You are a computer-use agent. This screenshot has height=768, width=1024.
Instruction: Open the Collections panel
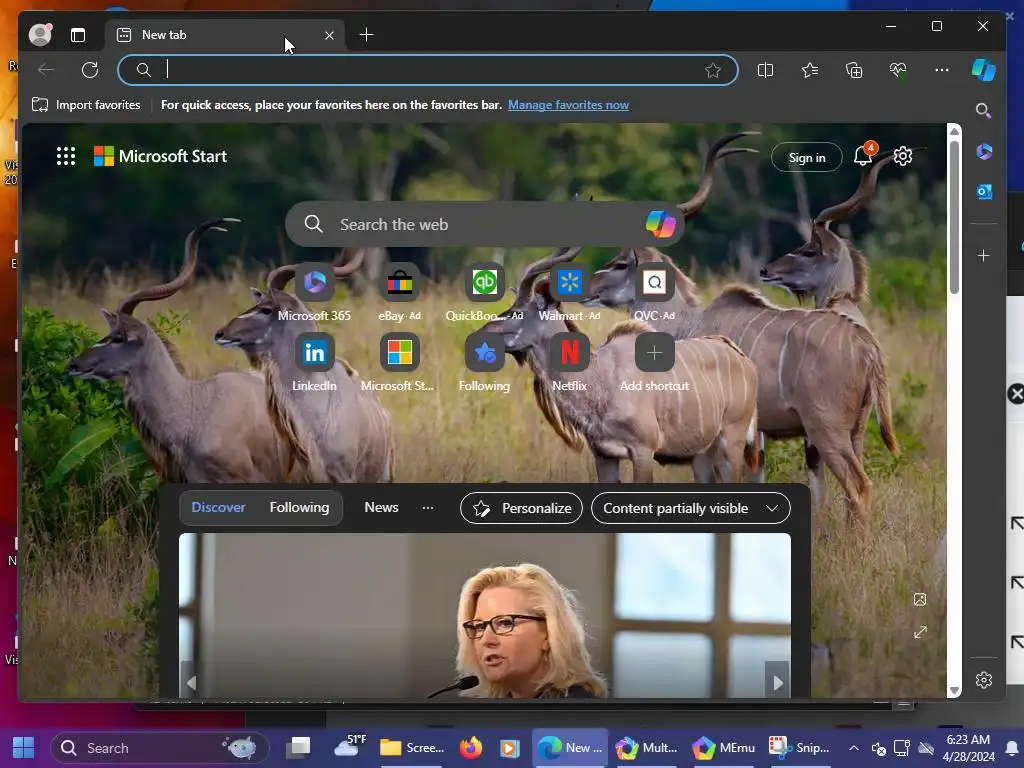point(854,70)
